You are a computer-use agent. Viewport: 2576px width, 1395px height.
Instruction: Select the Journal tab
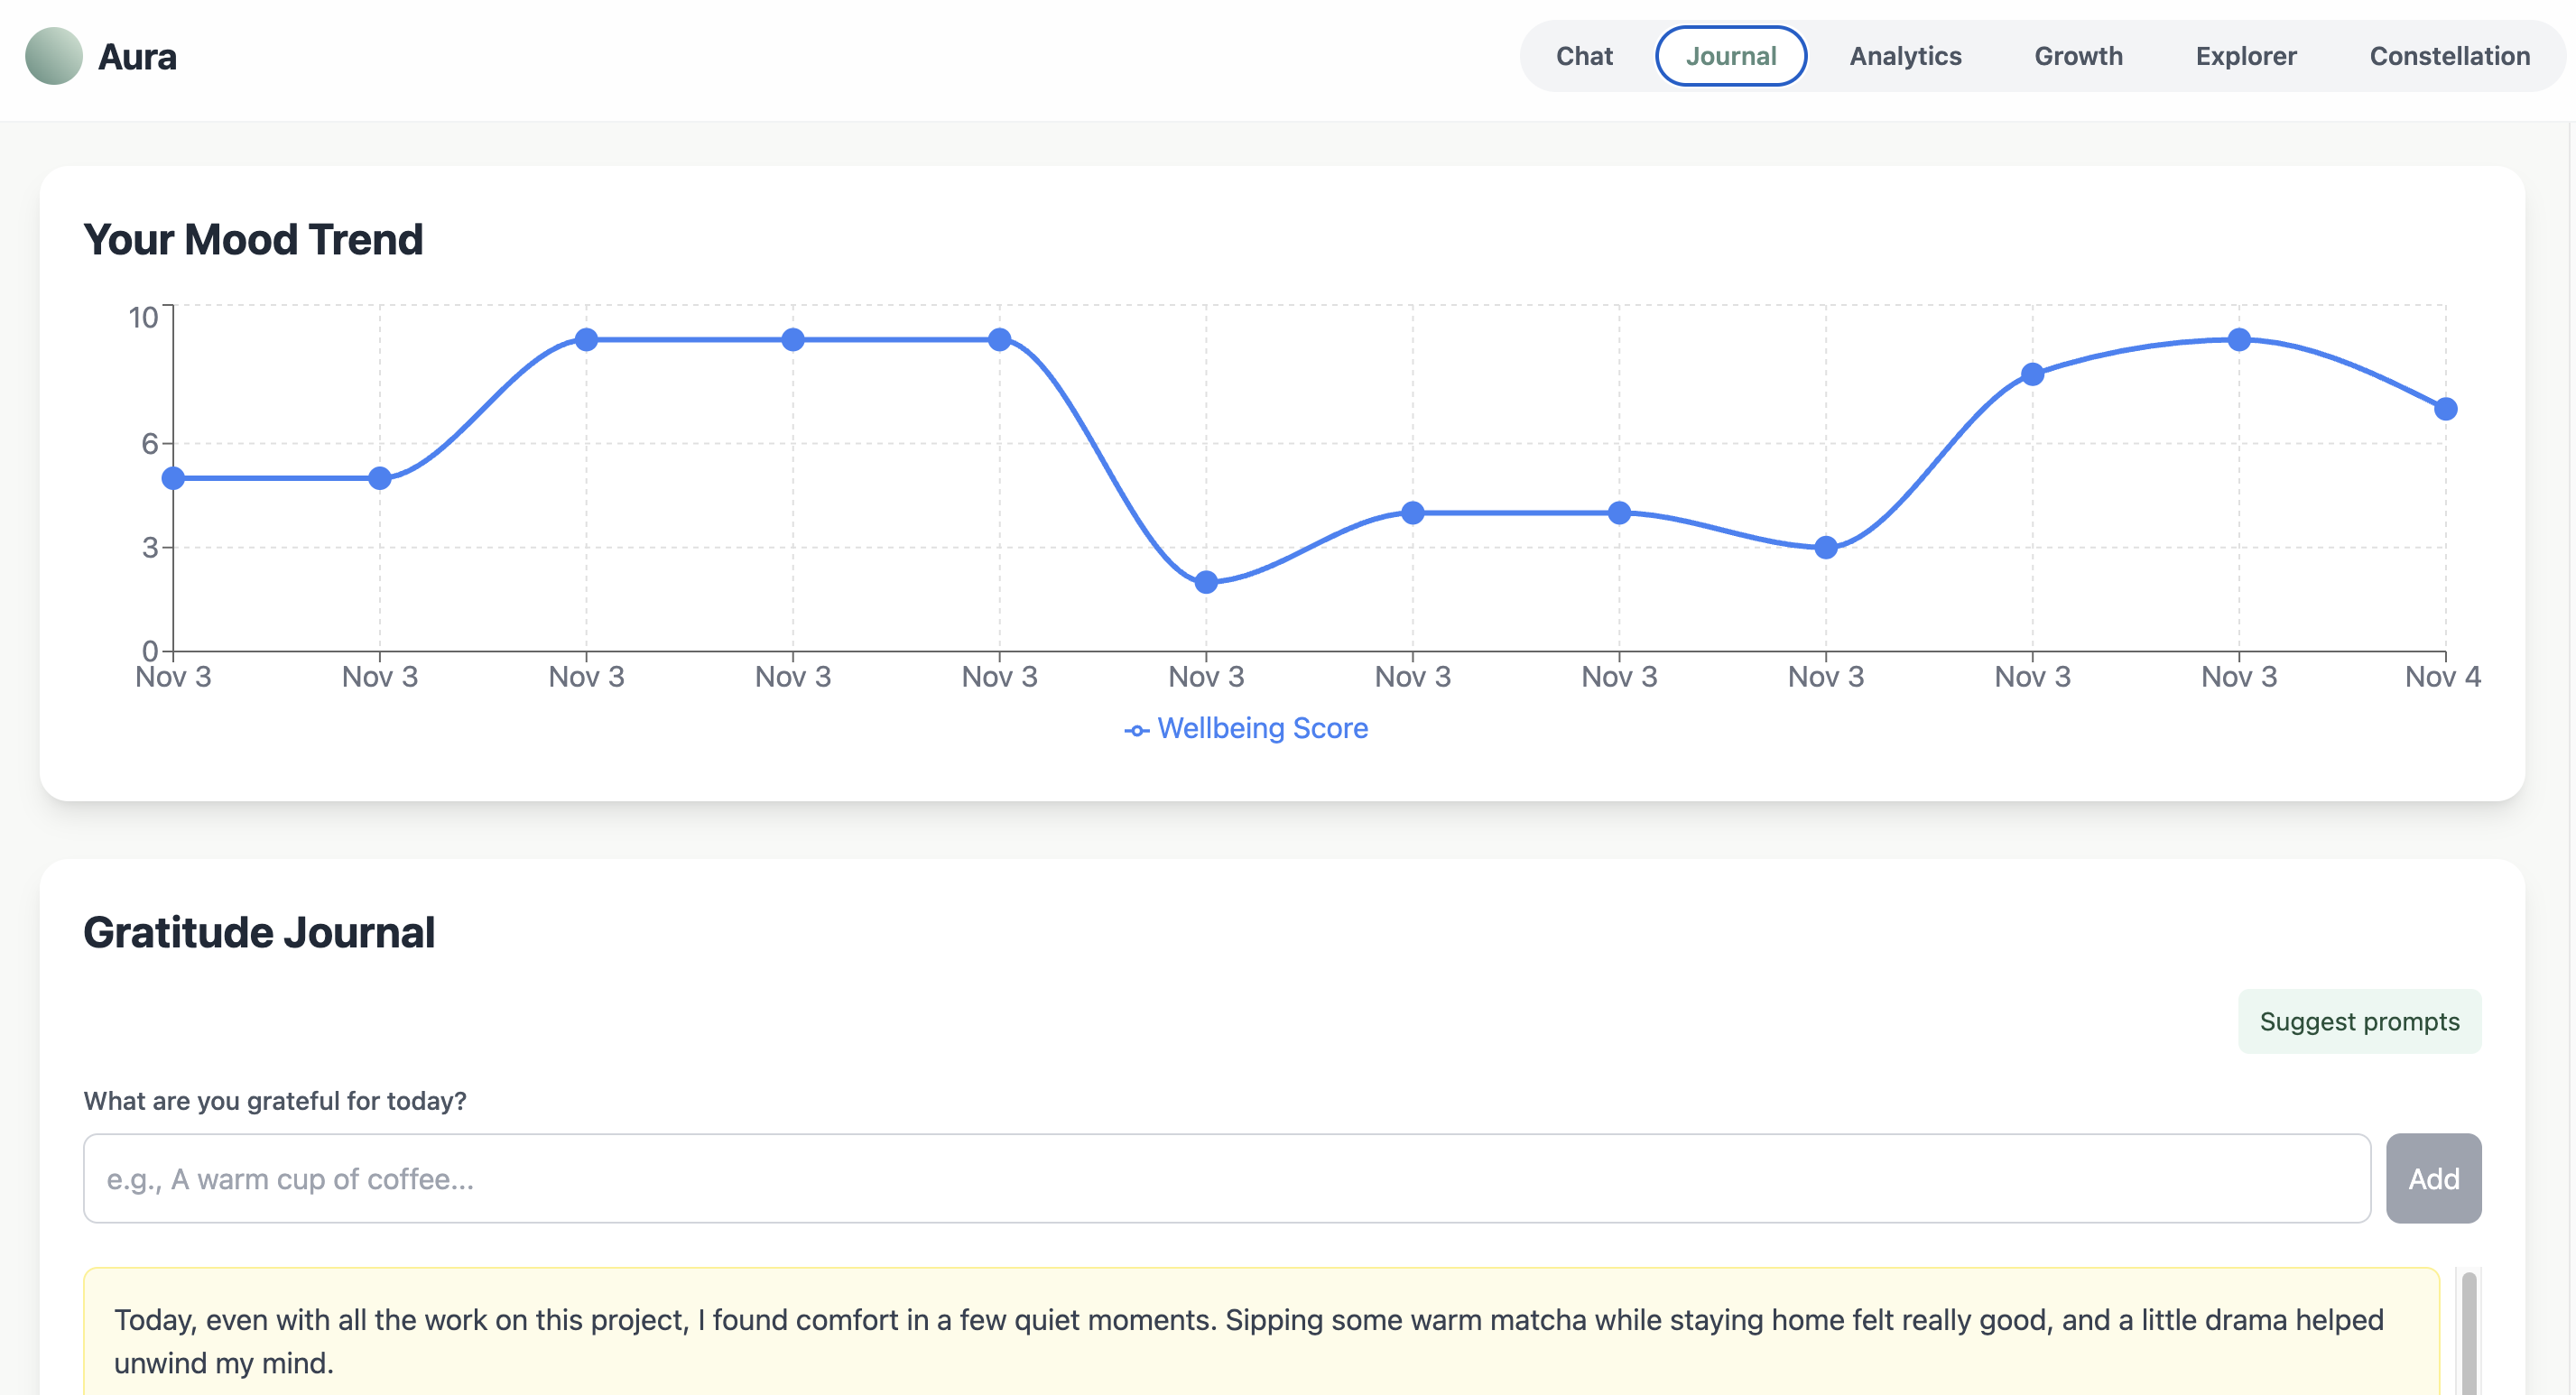pos(1730,56)
